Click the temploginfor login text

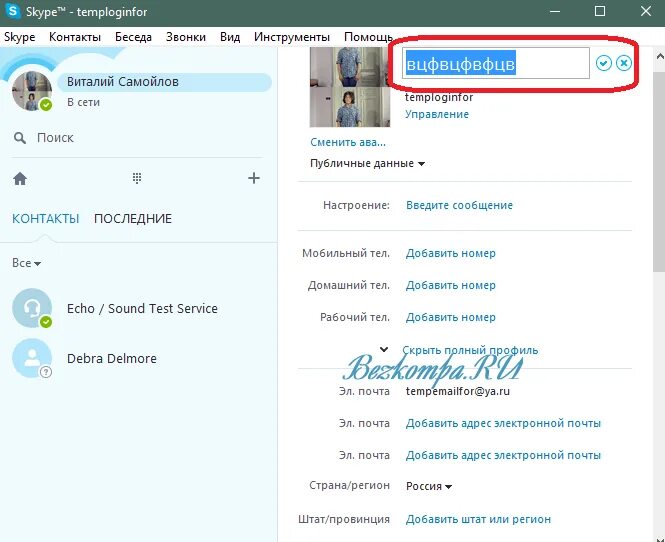(x=439, y=98)
